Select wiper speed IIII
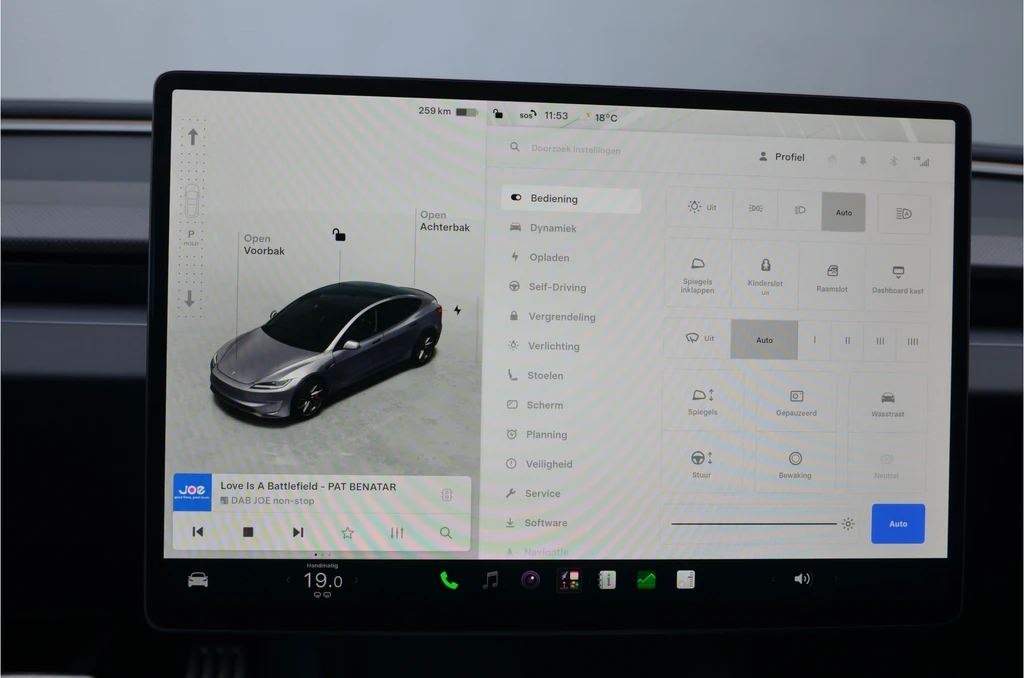 (913, 341)
